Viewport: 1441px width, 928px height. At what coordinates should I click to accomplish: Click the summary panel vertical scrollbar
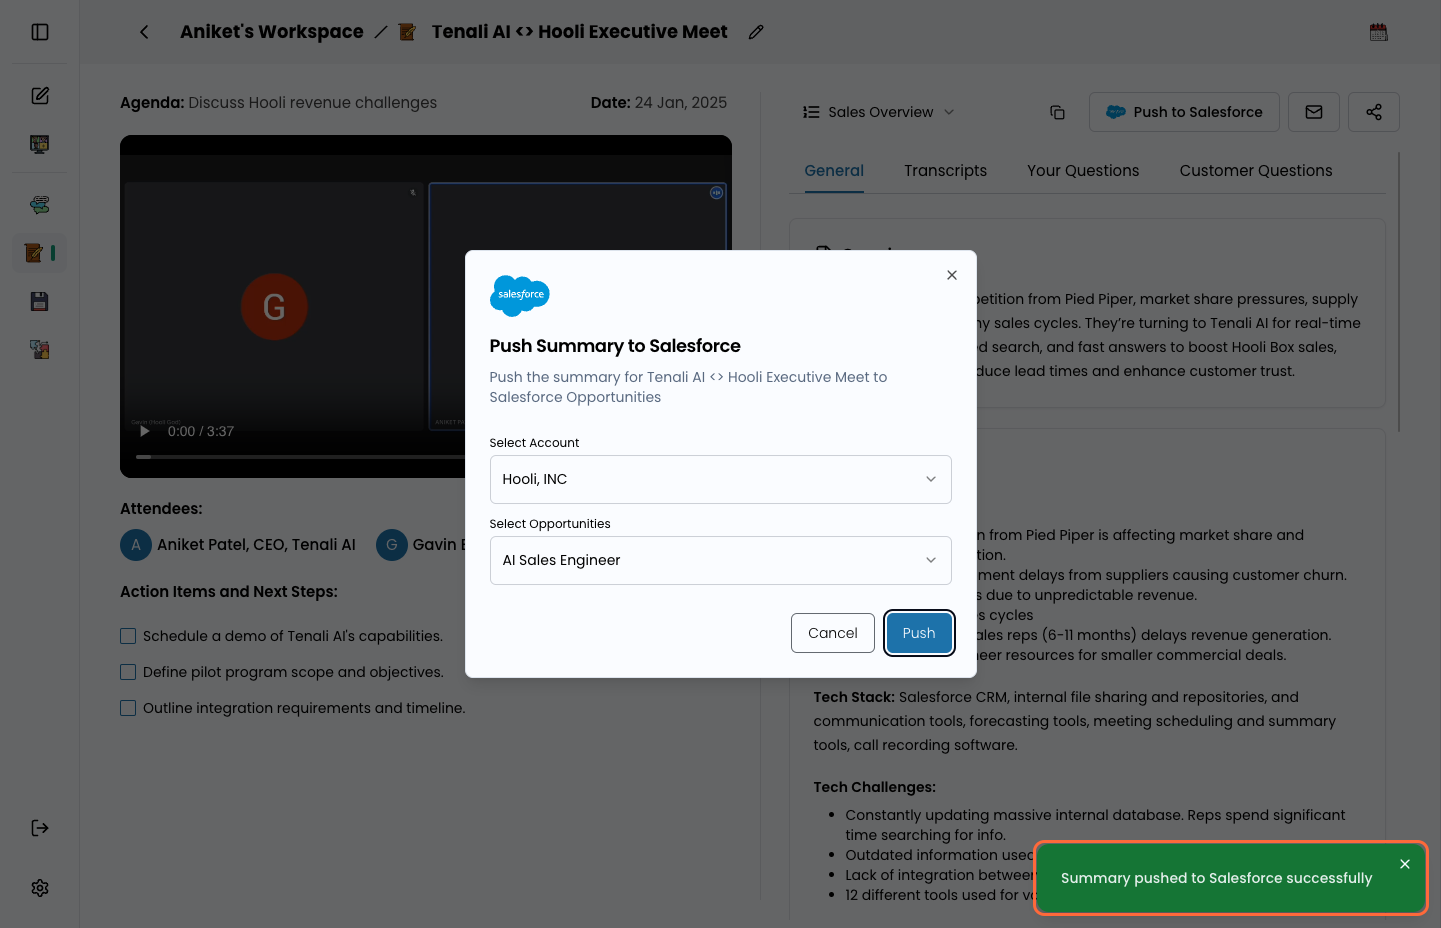[x=1399, y=292]
